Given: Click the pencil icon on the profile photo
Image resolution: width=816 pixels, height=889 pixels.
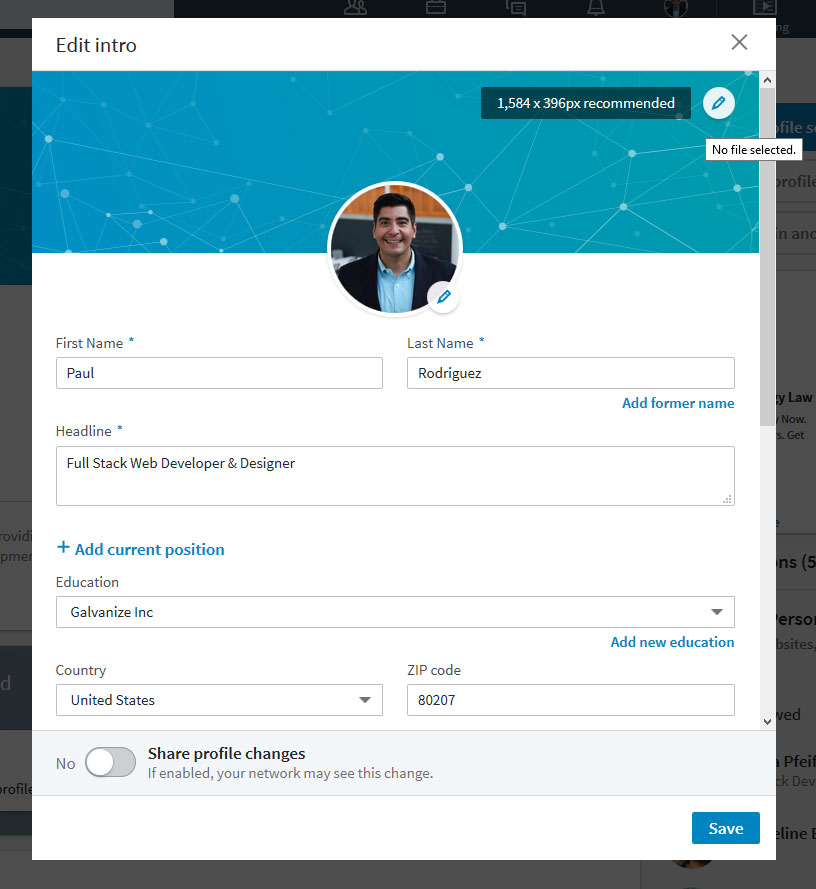Looking at the screenshot, I should coord(444,297).
